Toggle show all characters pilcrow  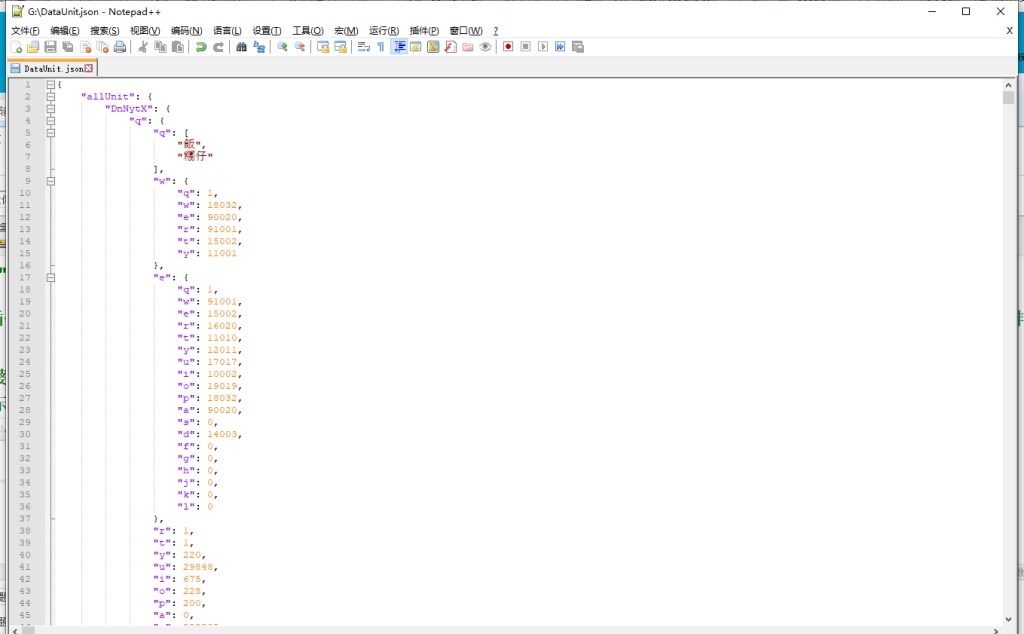pyautogui.click(x=381, y=47)
